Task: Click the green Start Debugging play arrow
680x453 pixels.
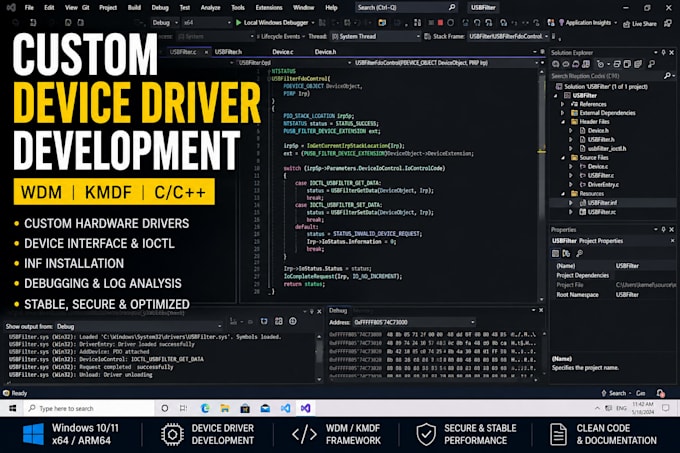Action: [x=238, y=23]
